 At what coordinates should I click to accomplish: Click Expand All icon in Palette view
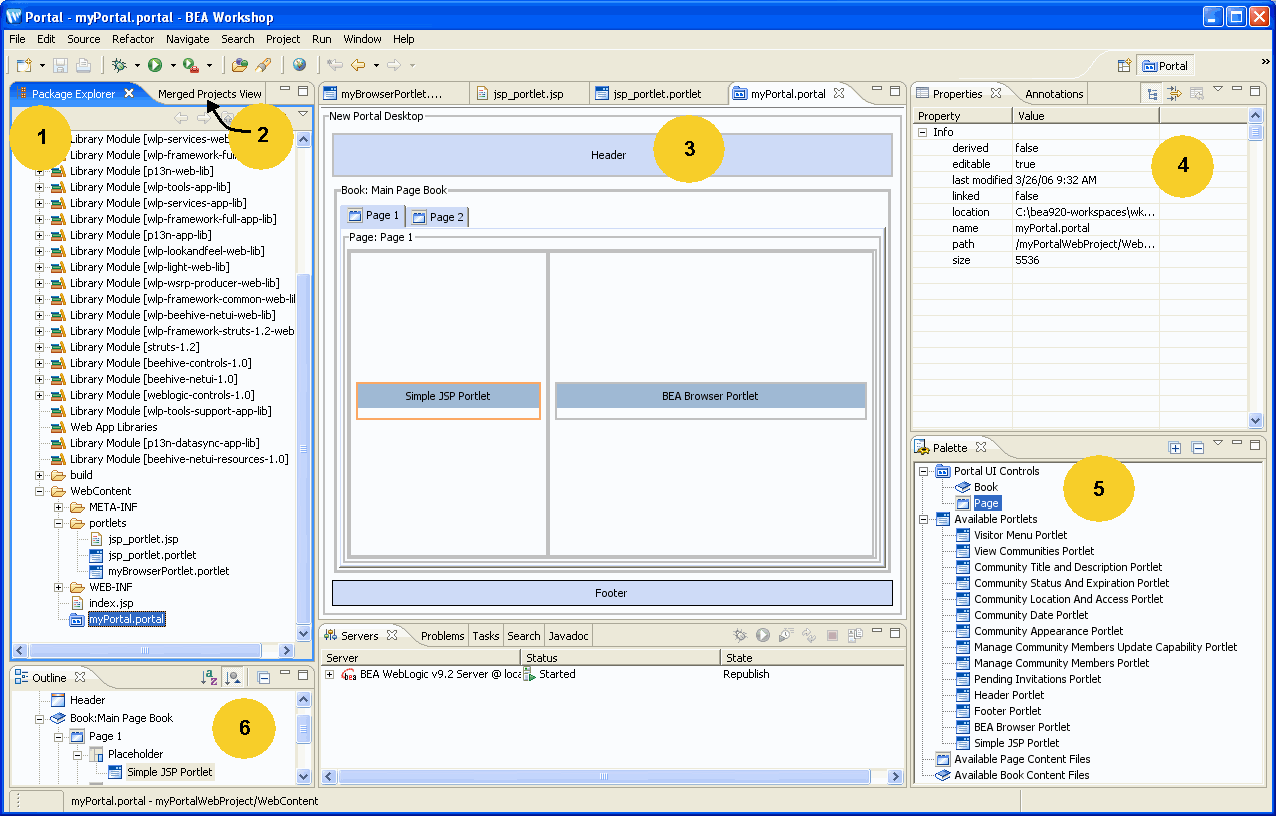(x=1175, y=448)
